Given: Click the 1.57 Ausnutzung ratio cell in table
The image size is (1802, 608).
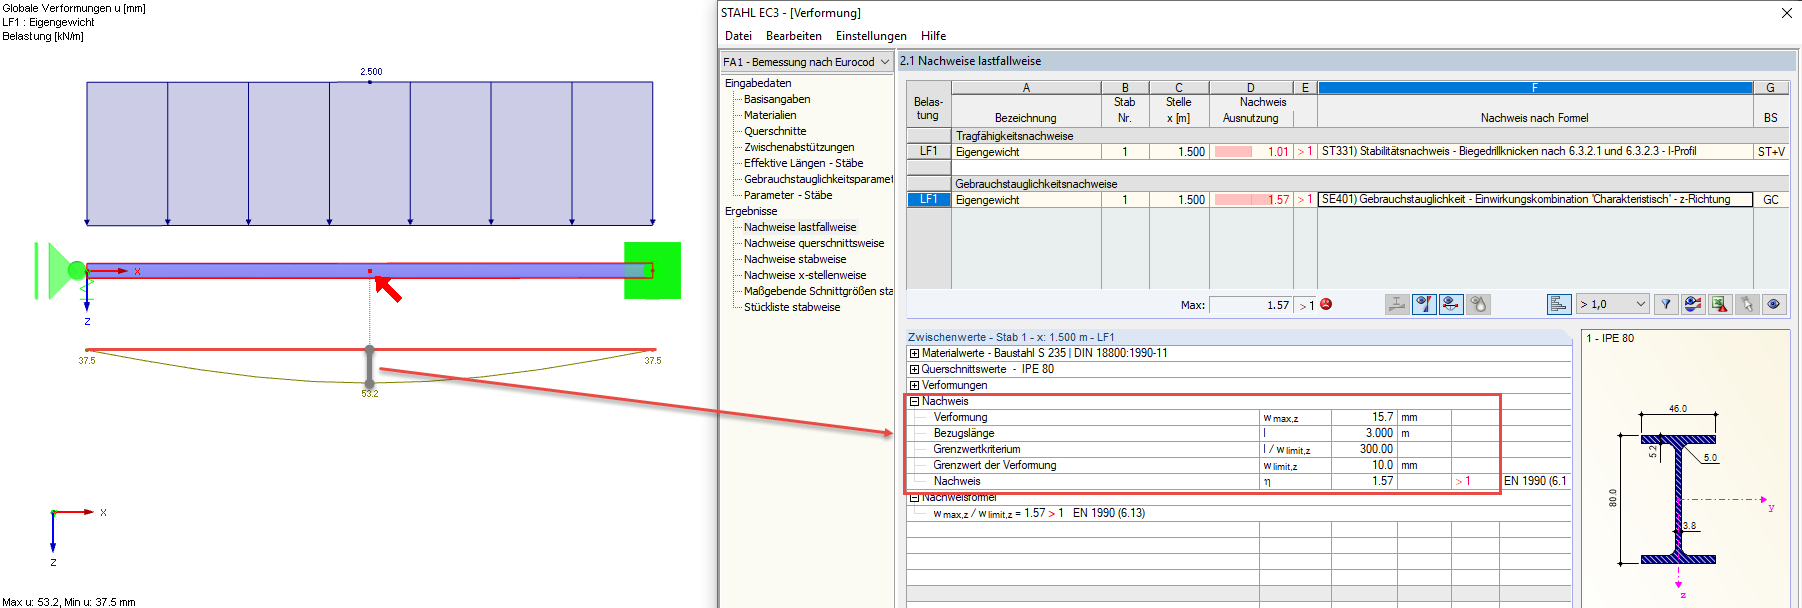Looking at the screenshot, I should pyautogui.click(x=1251, y=200).
